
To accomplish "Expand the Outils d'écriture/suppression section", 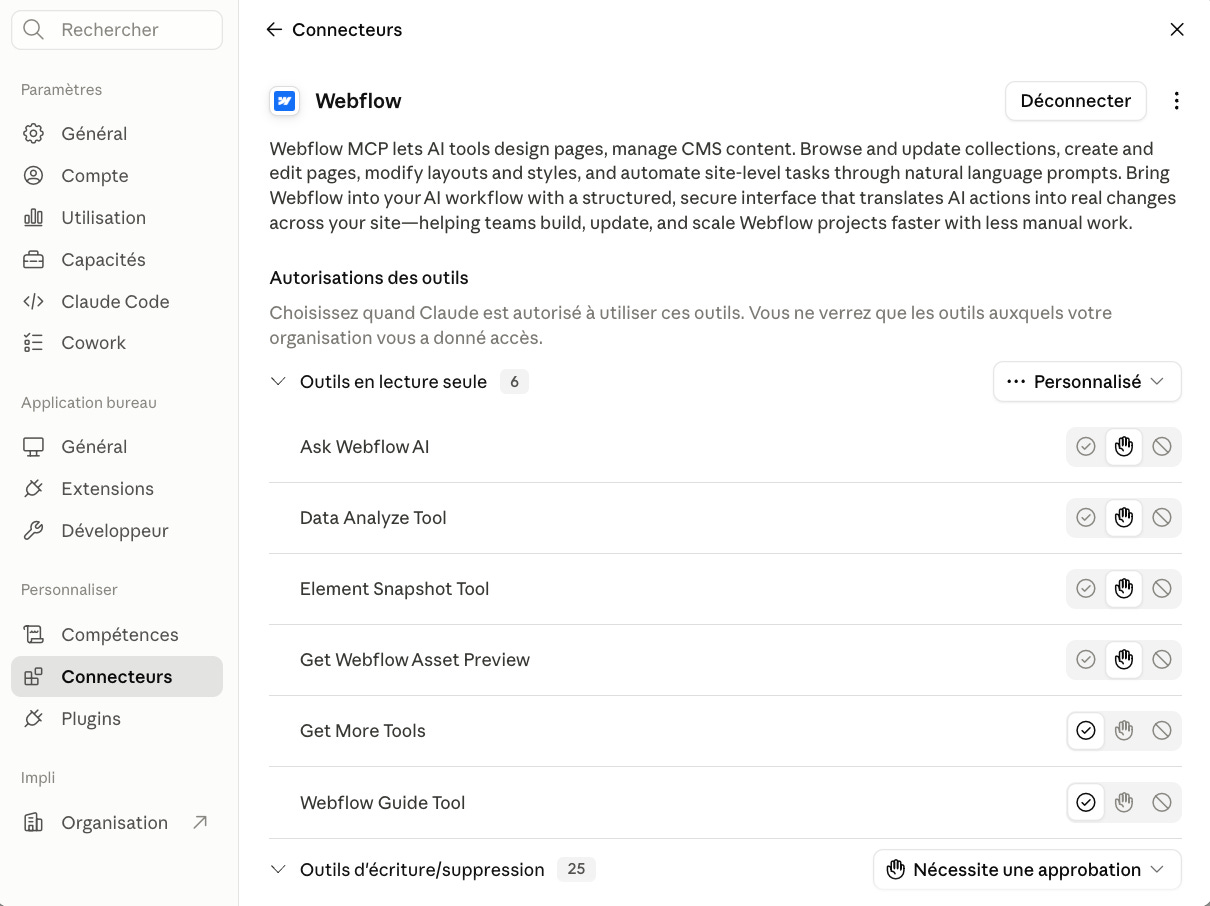I will coord(278,870).
